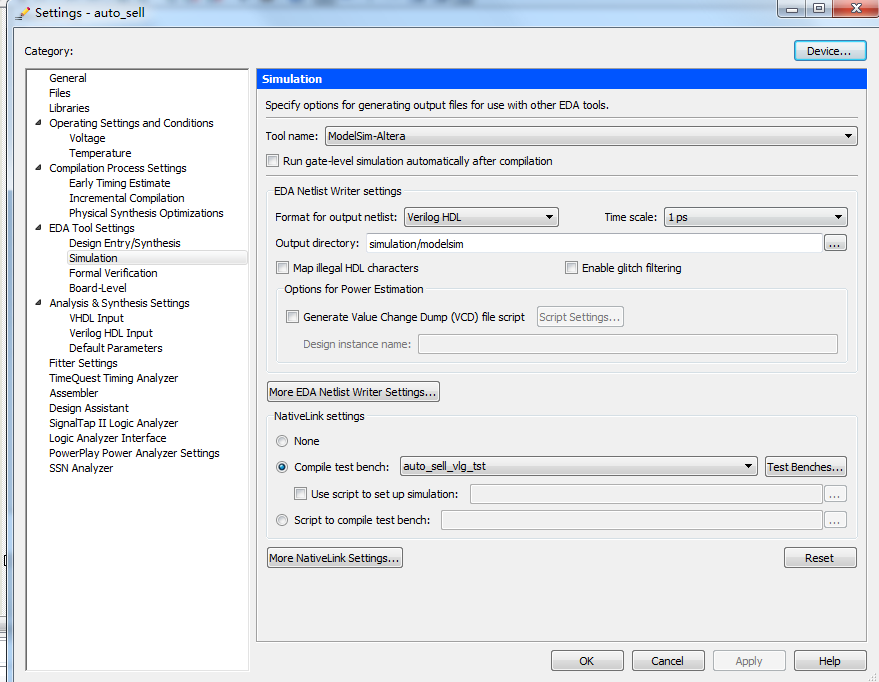The width and height of the screenshot is (879, 682).
Task: Open Voltage settings
Action: tap(87, 138)
